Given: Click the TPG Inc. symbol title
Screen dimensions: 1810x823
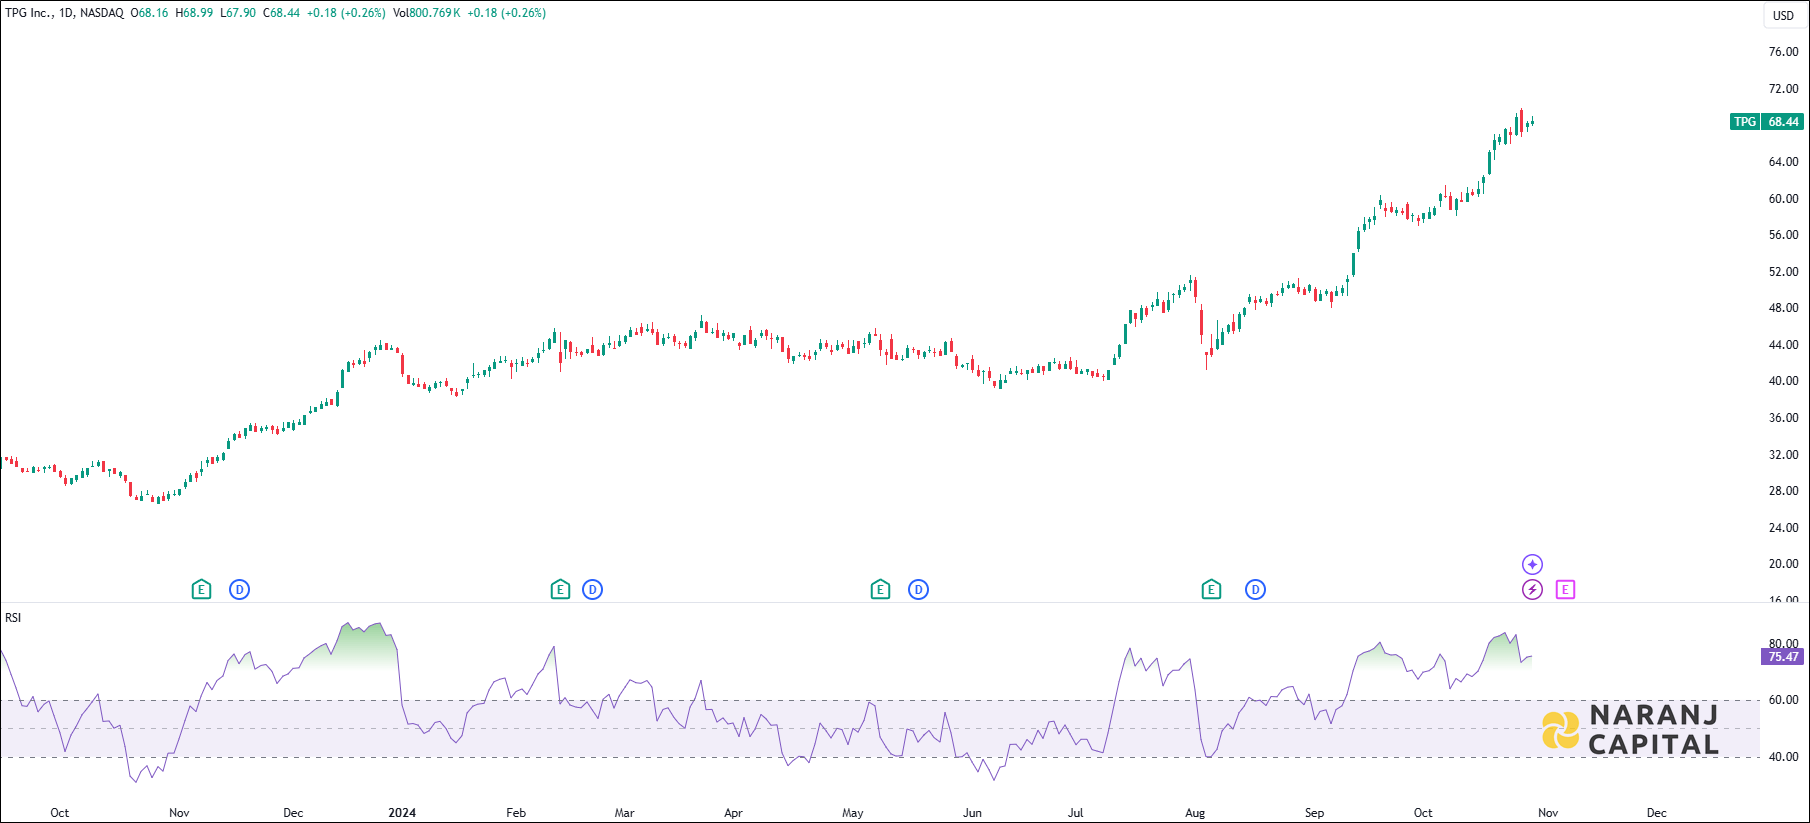Looking at the screenshot, I should (x=28, y=13).
